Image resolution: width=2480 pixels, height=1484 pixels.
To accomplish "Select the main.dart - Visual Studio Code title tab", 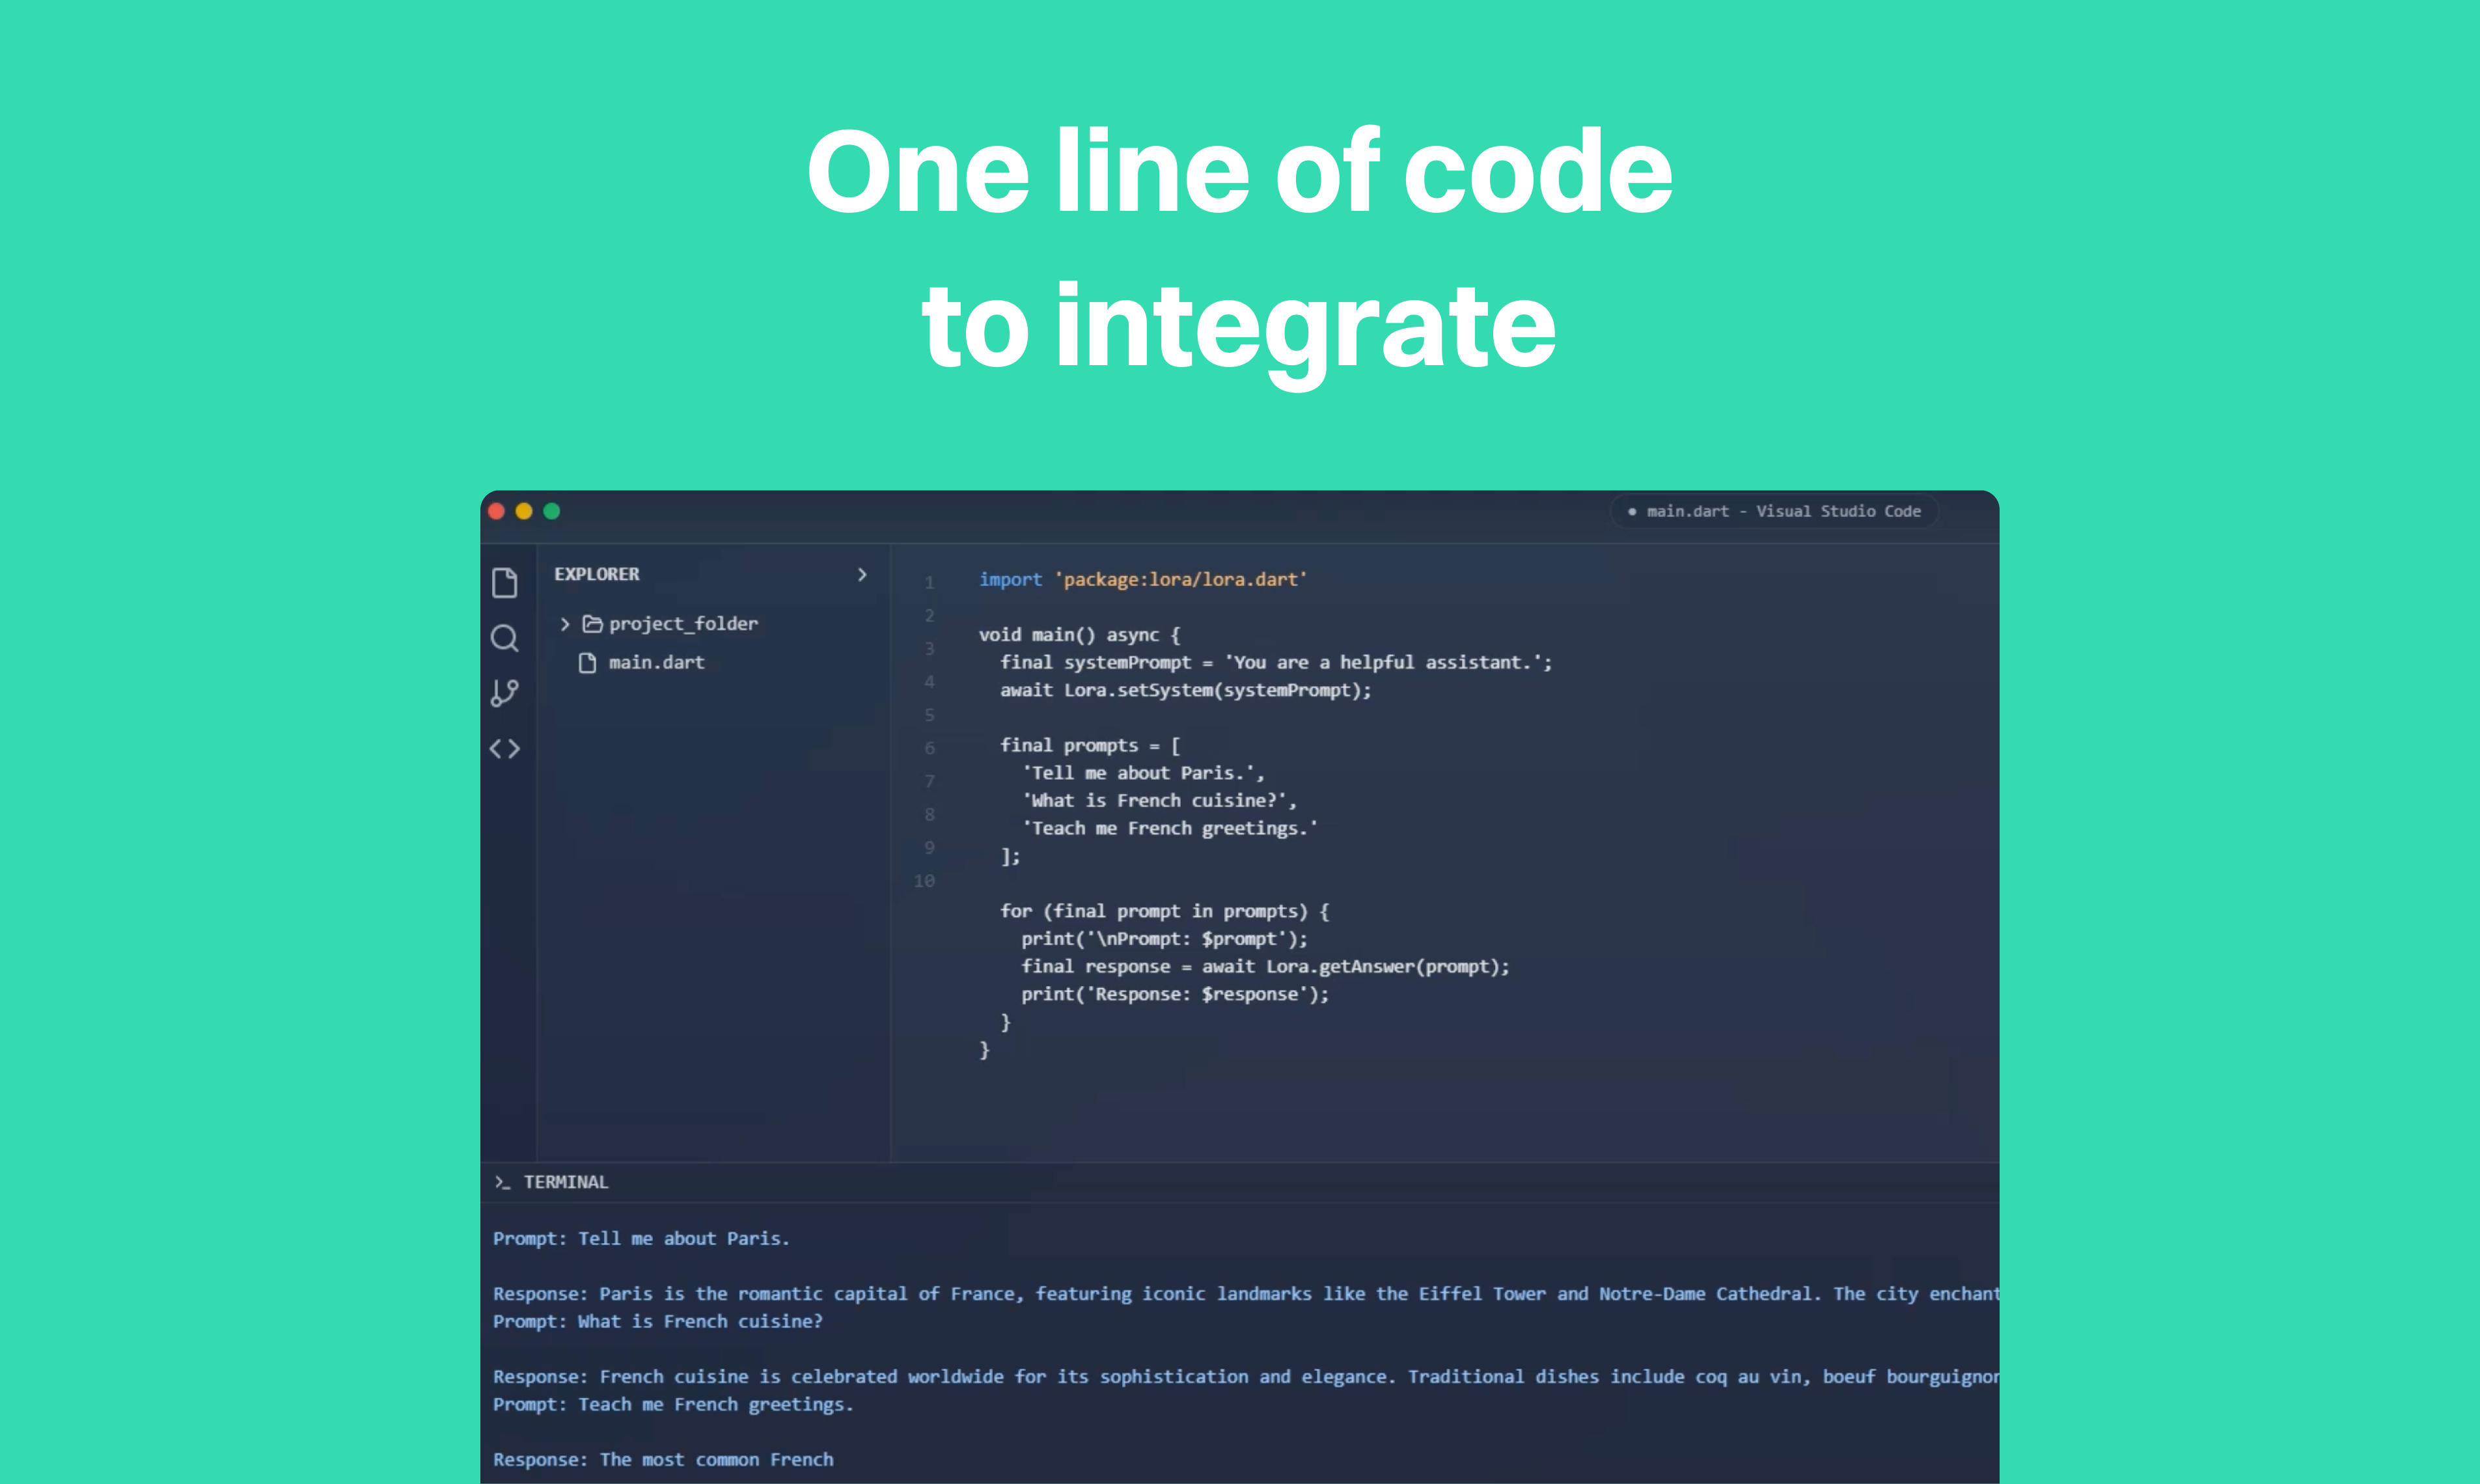I will coord(1775,511).
